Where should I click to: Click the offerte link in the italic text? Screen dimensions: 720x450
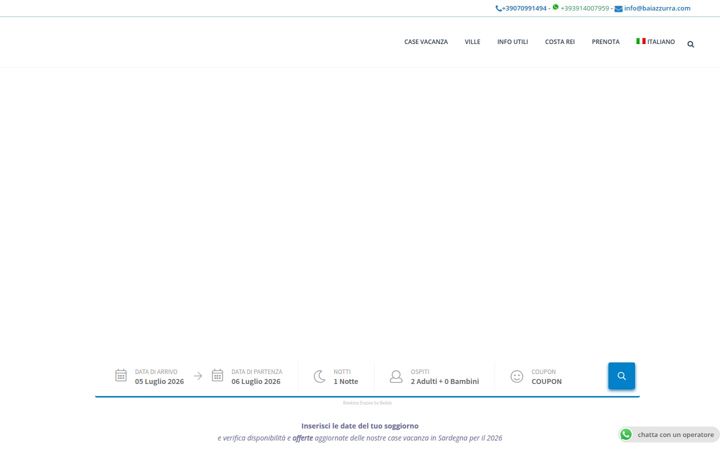coord(303,438)
